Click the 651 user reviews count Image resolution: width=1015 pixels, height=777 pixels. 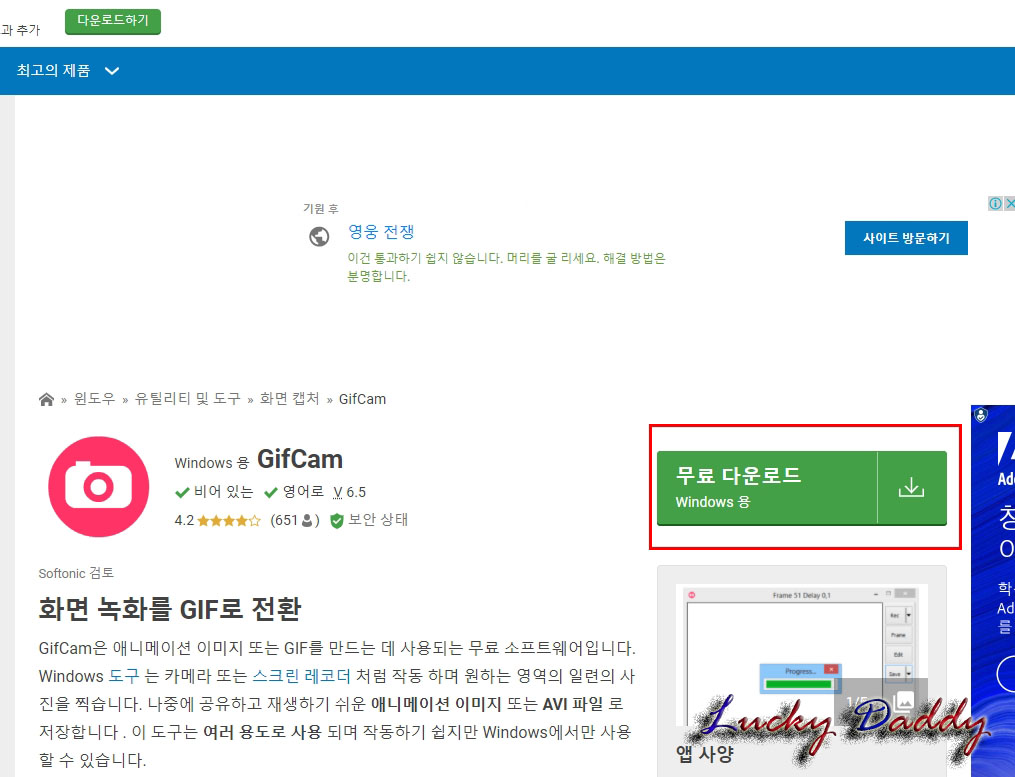click(x=295, y=521)
